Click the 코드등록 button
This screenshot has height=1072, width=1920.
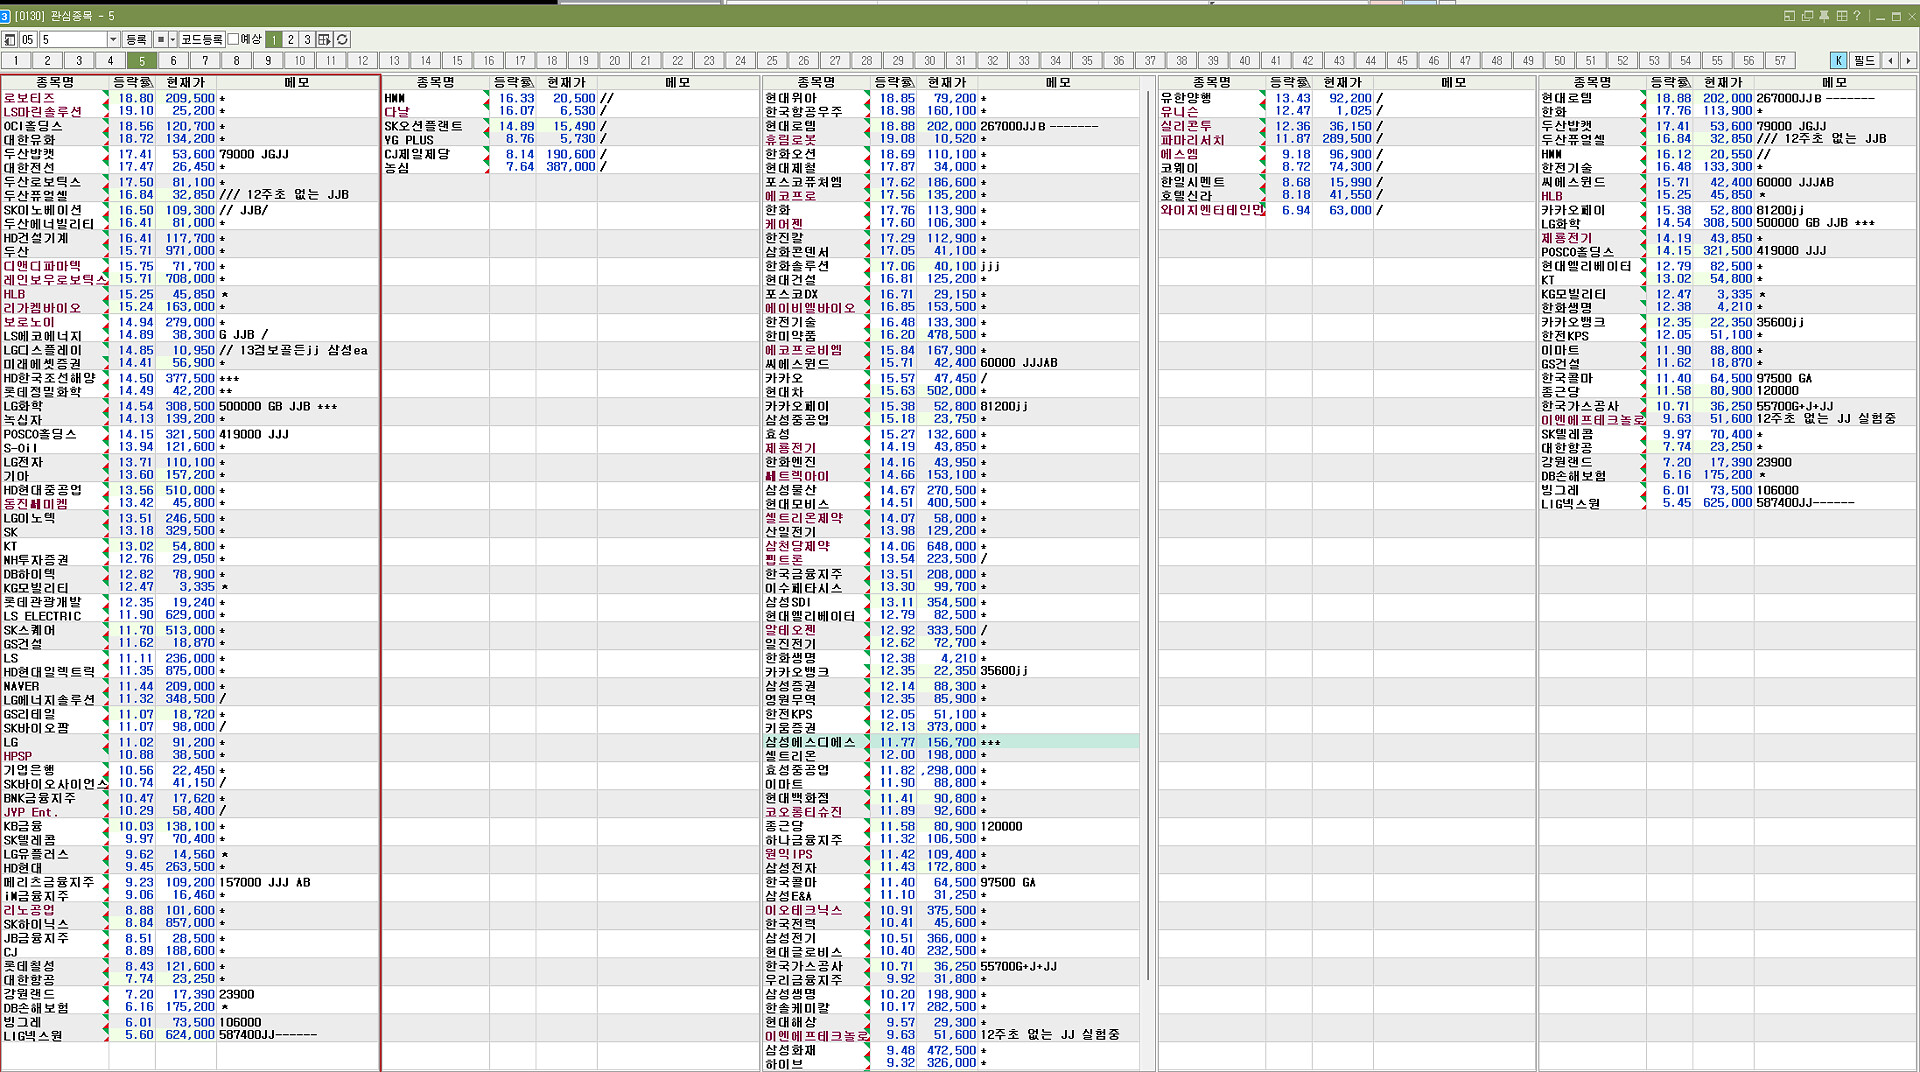[x=202, y=39]
